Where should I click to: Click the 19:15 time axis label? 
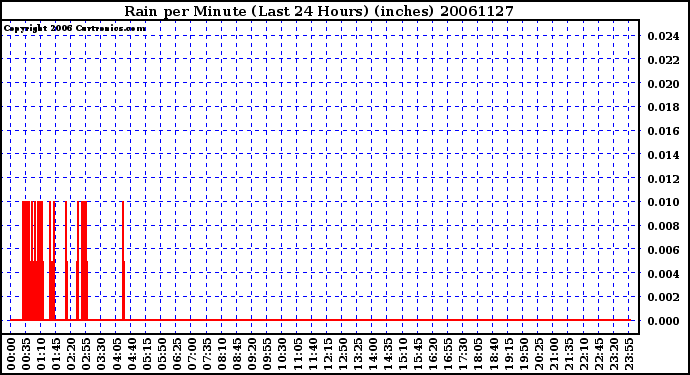[x=508, y=354]
